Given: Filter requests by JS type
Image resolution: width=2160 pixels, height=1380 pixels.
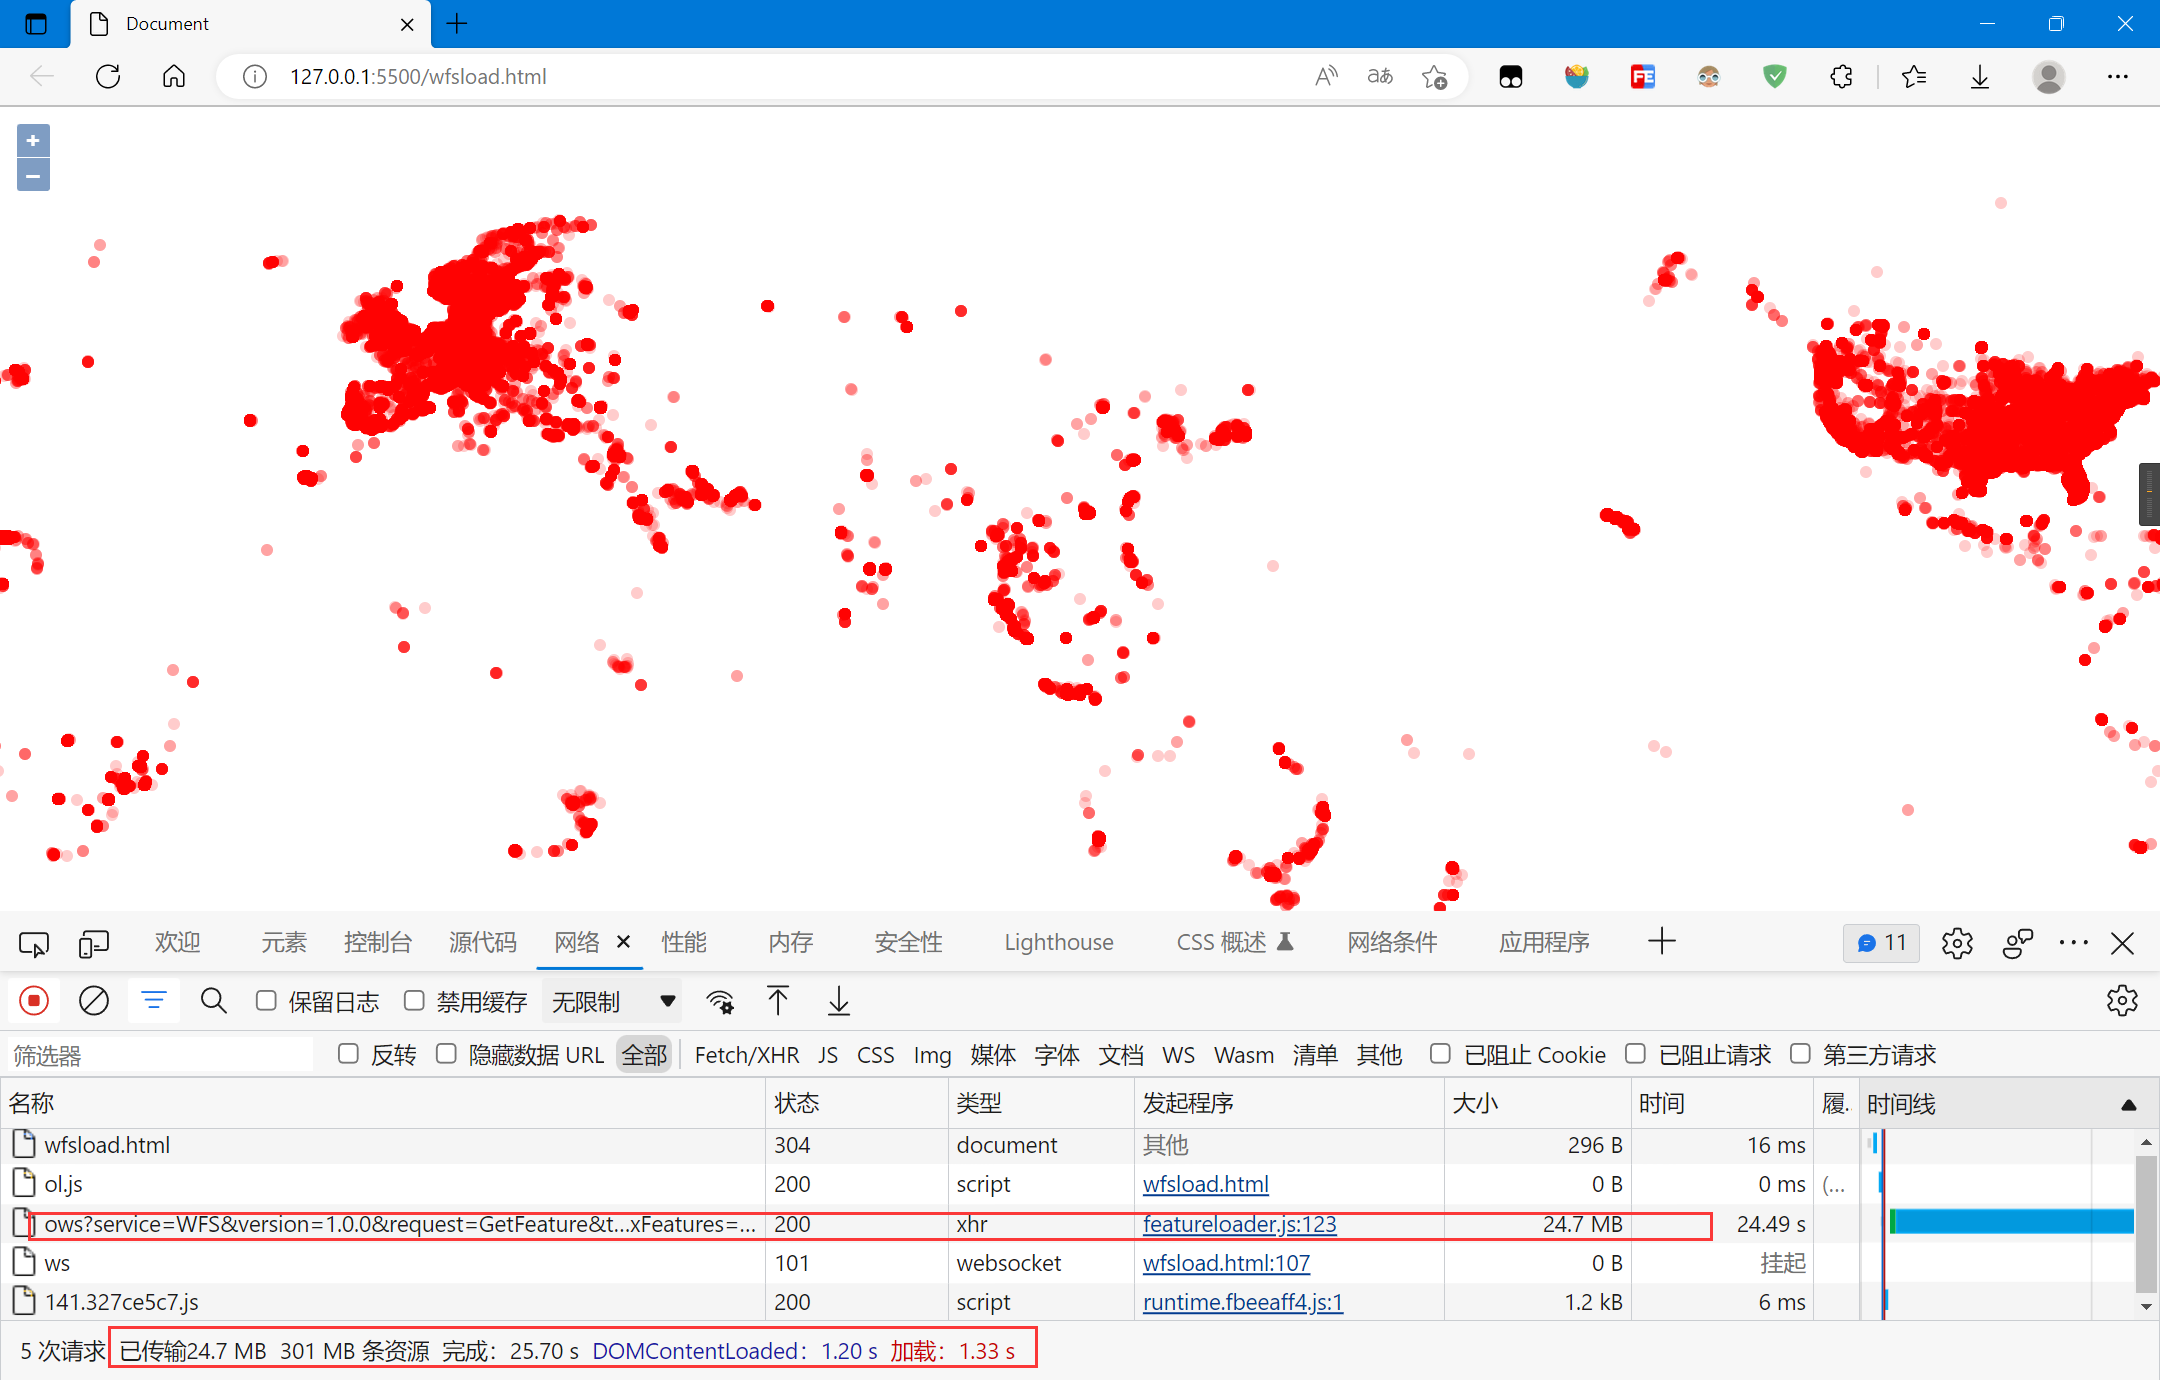Looking at the screenshot, I should pyautogui.click(x=828, y=1055).
